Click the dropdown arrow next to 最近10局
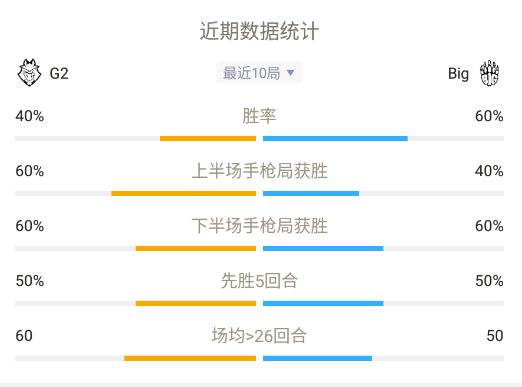This screenshot has width=522, height=387. [290, 73]
